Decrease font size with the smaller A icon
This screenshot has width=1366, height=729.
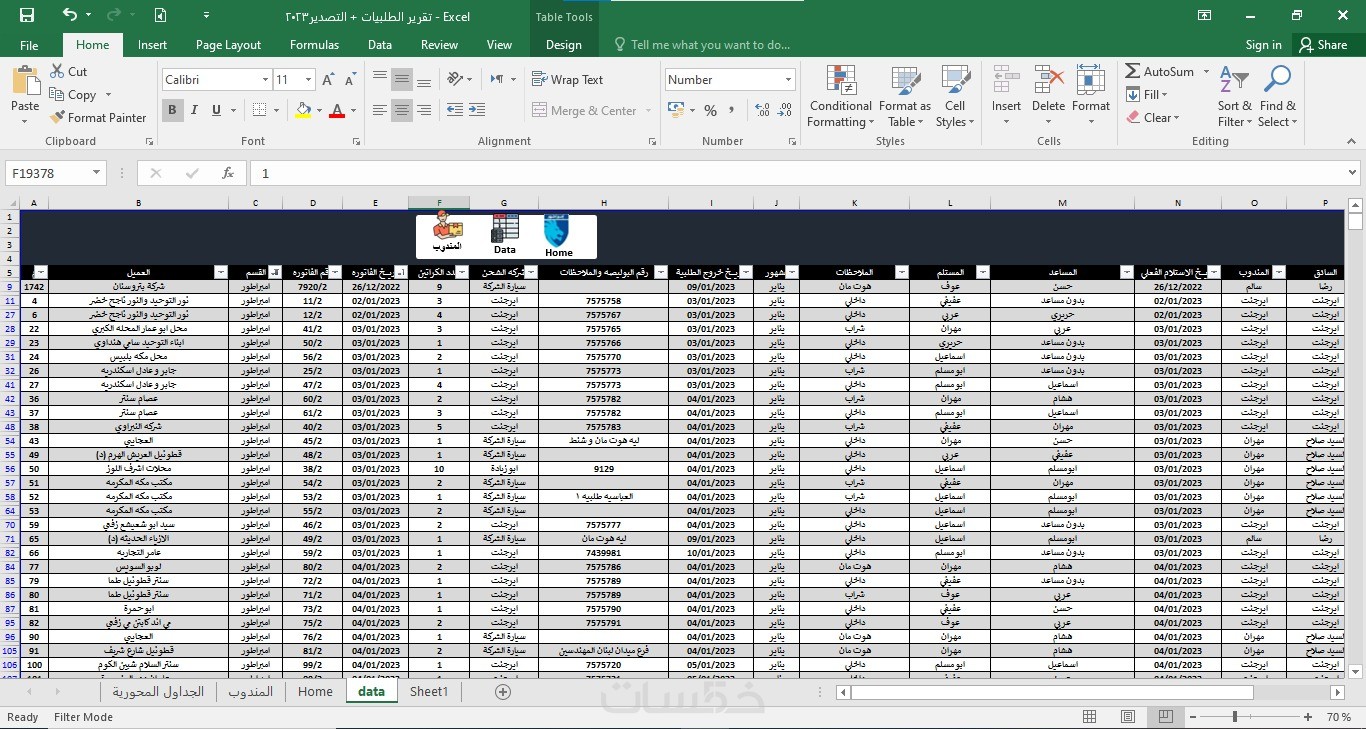point(351,80)
